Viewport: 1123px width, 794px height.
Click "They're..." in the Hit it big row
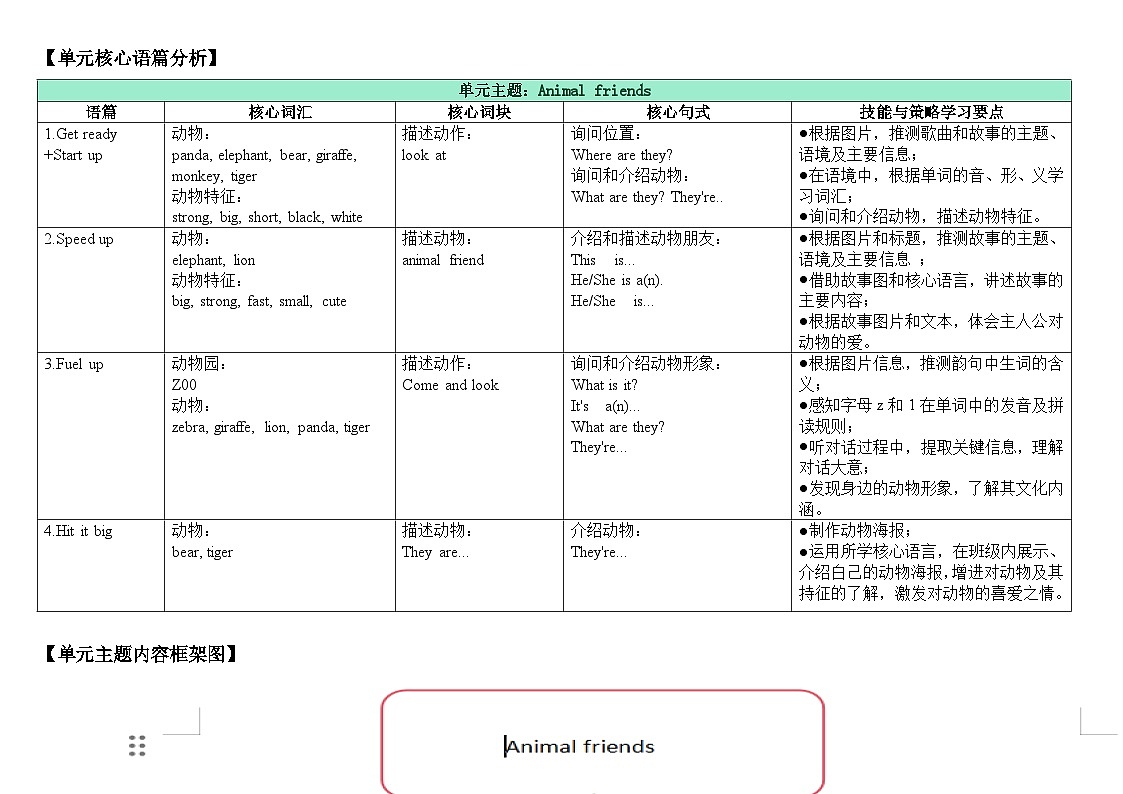[x=599, y=552]
